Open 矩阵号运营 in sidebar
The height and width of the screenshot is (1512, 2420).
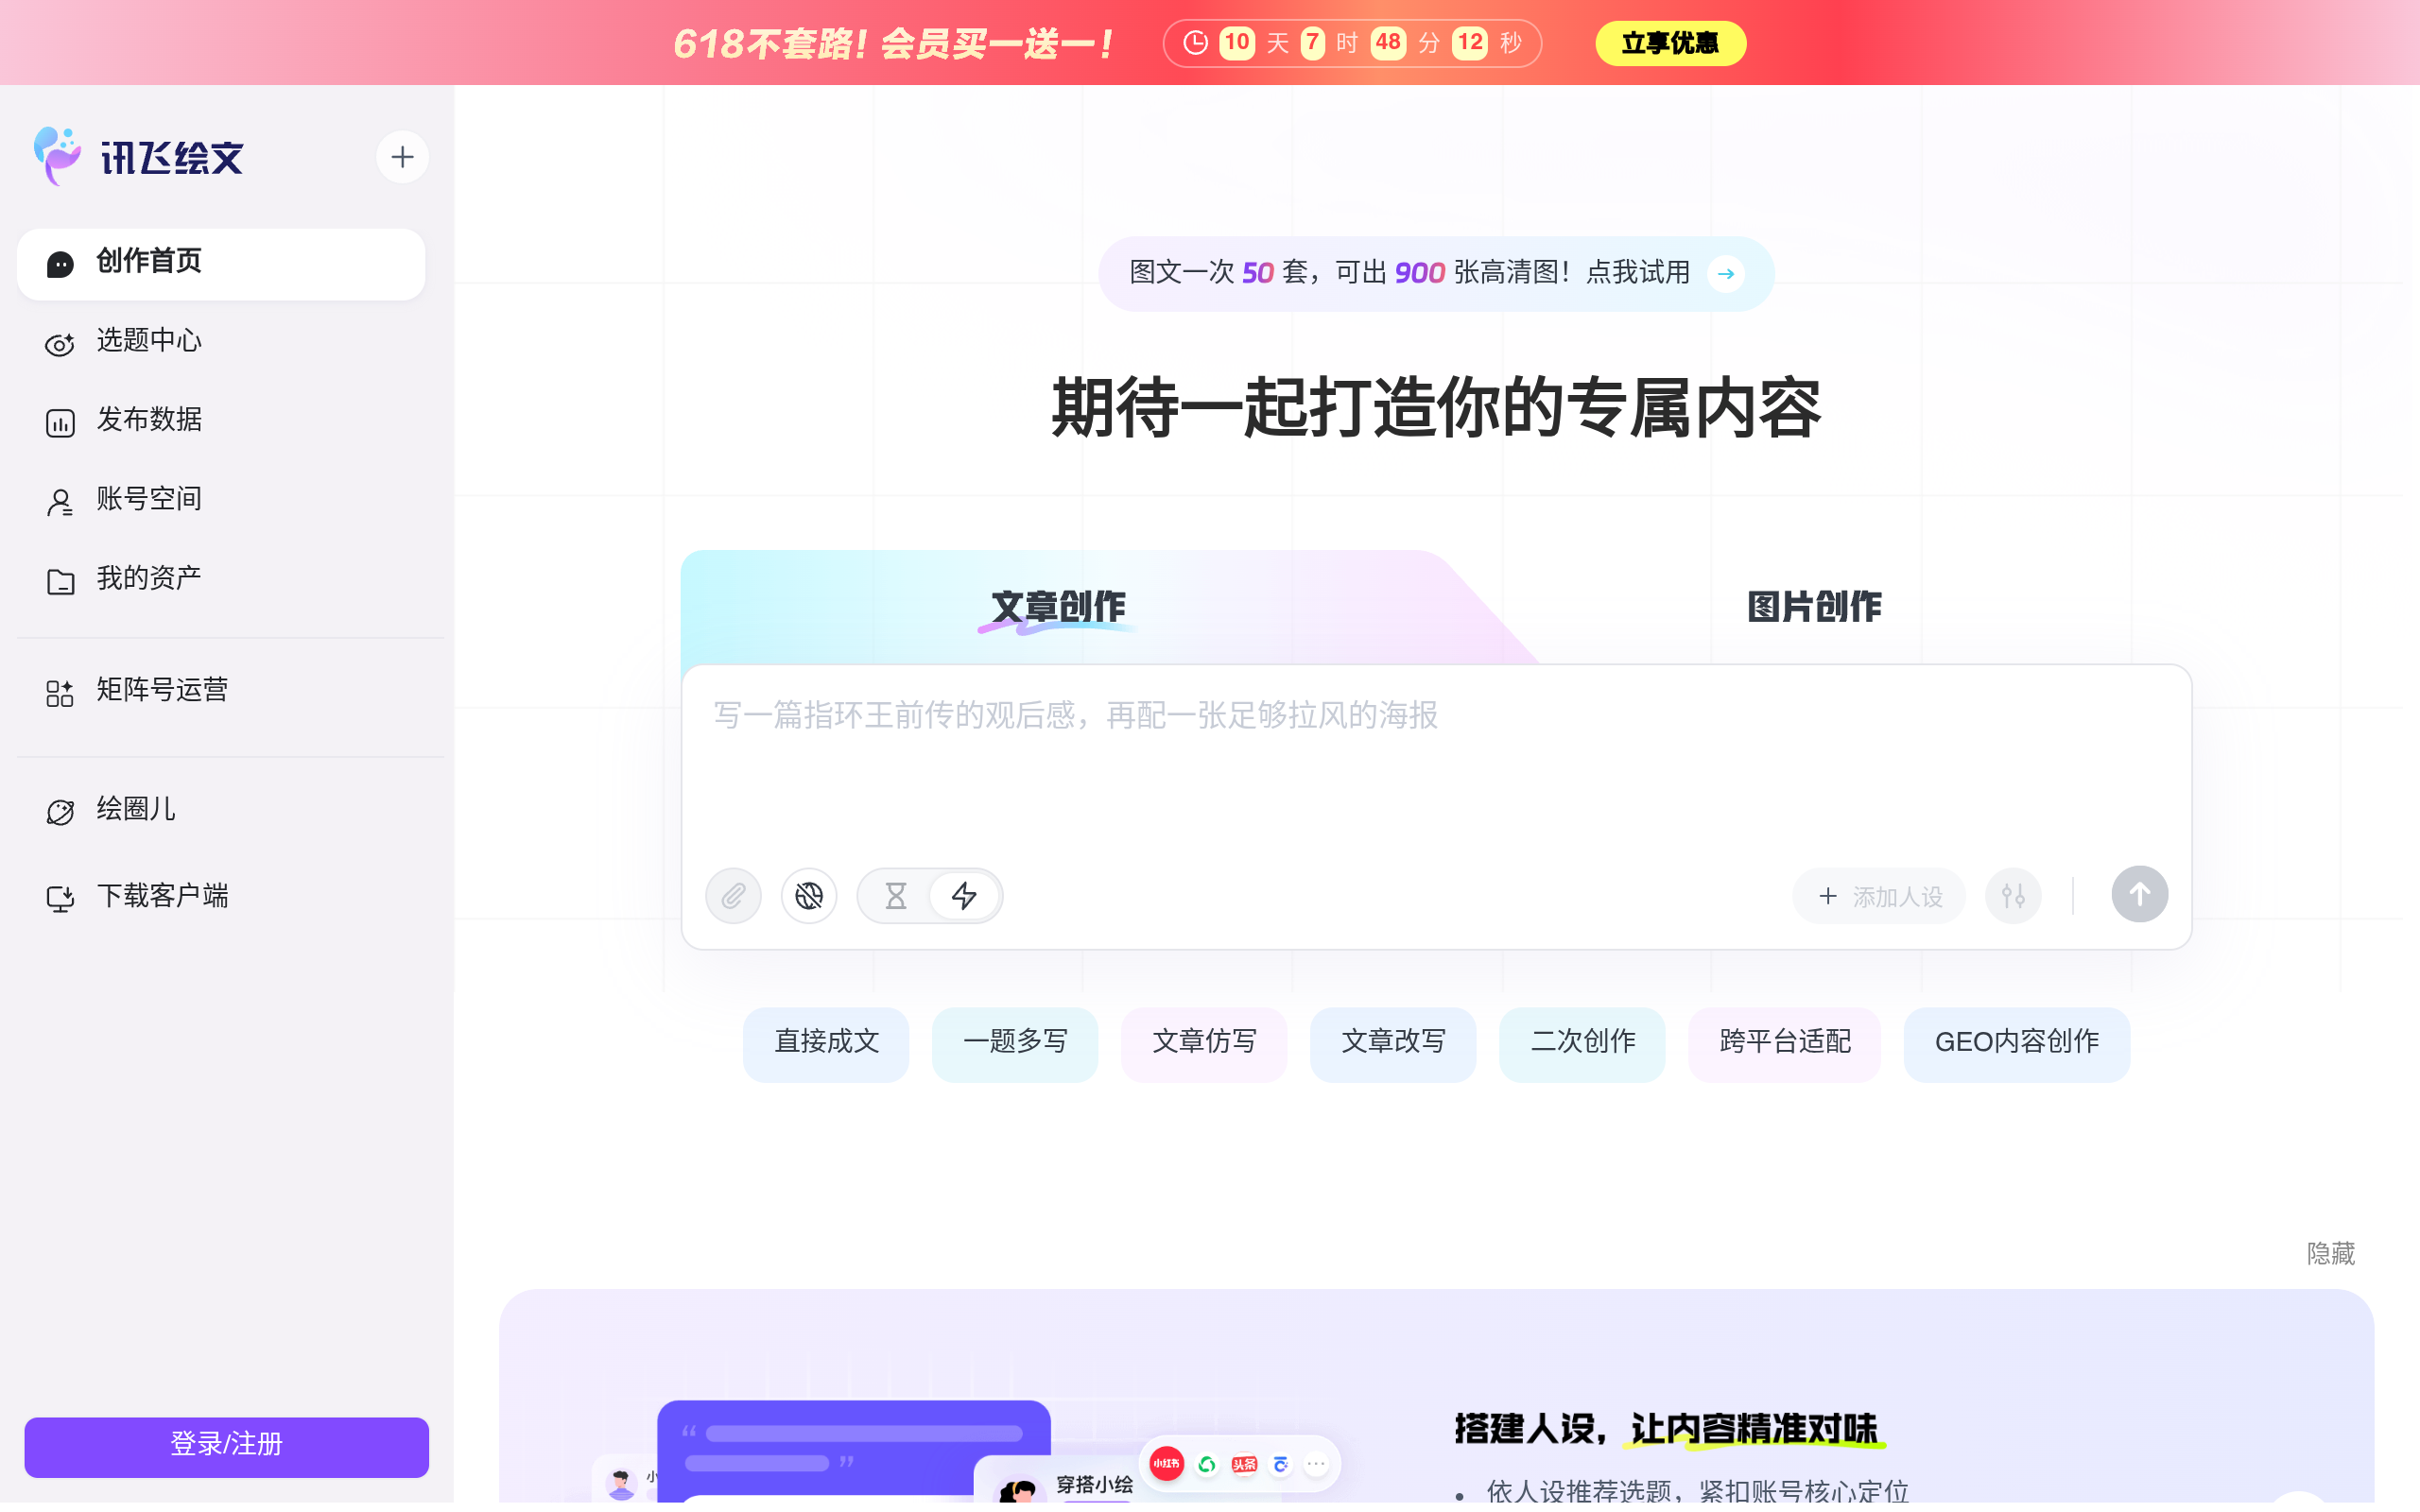(x=221, y=691)
